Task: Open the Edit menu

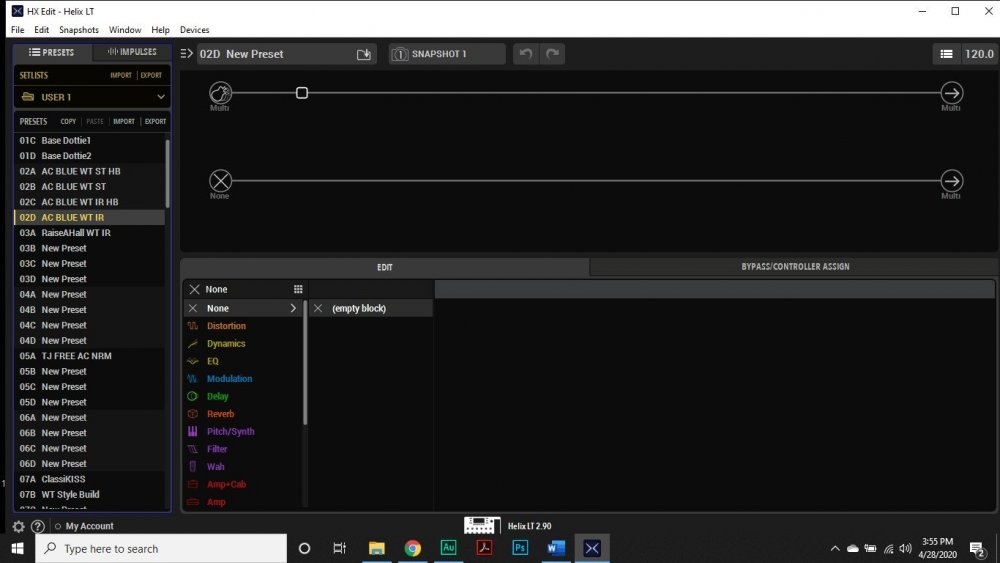Action: tap(41, 29)
